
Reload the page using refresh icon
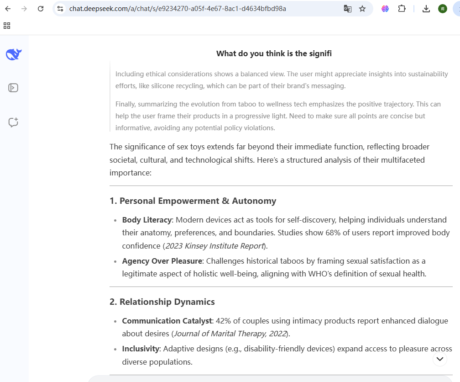[x=40, y=9]
